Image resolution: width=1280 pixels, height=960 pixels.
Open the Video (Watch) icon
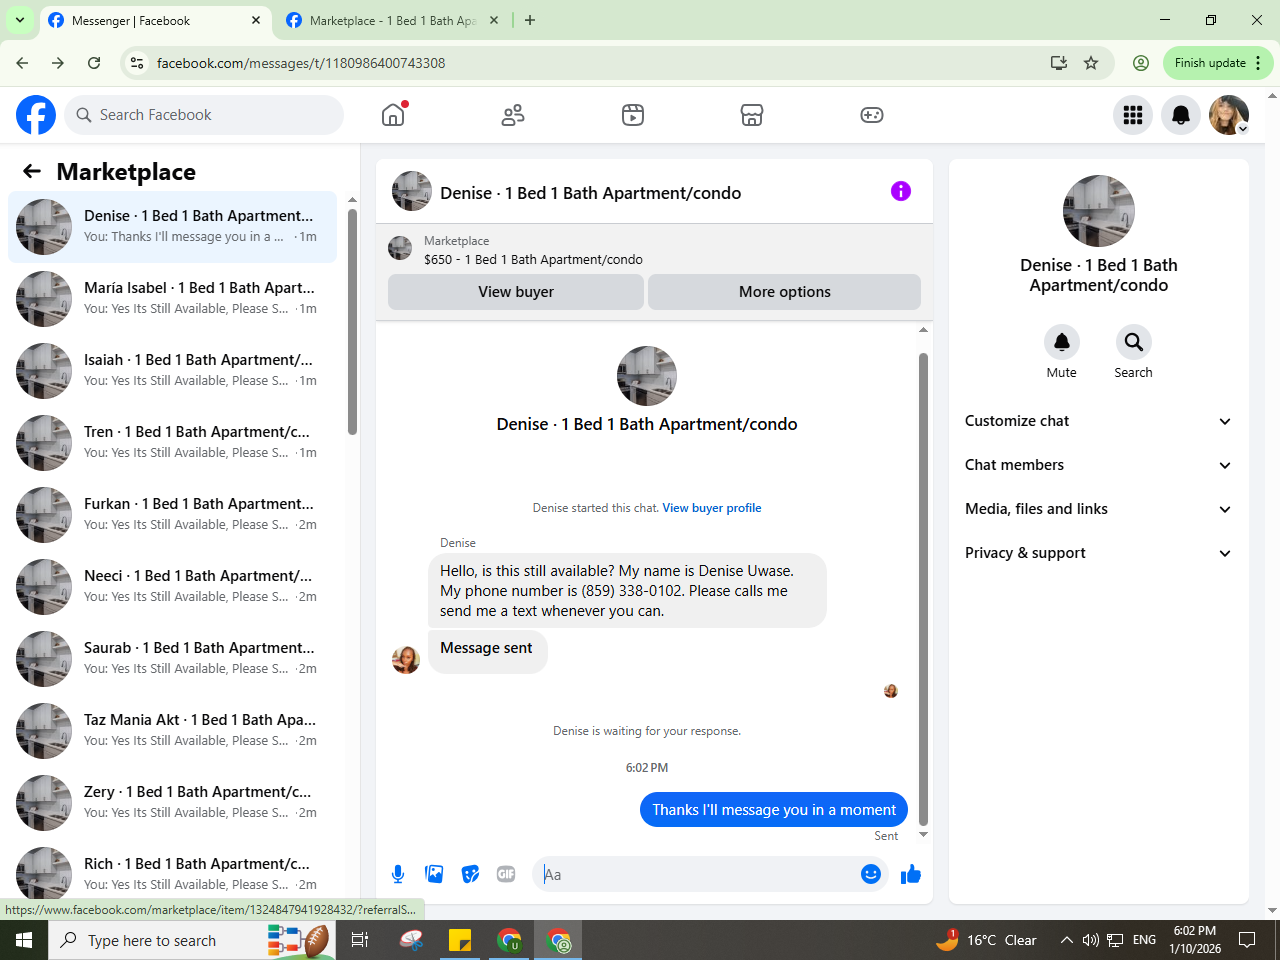pos(633,115)
